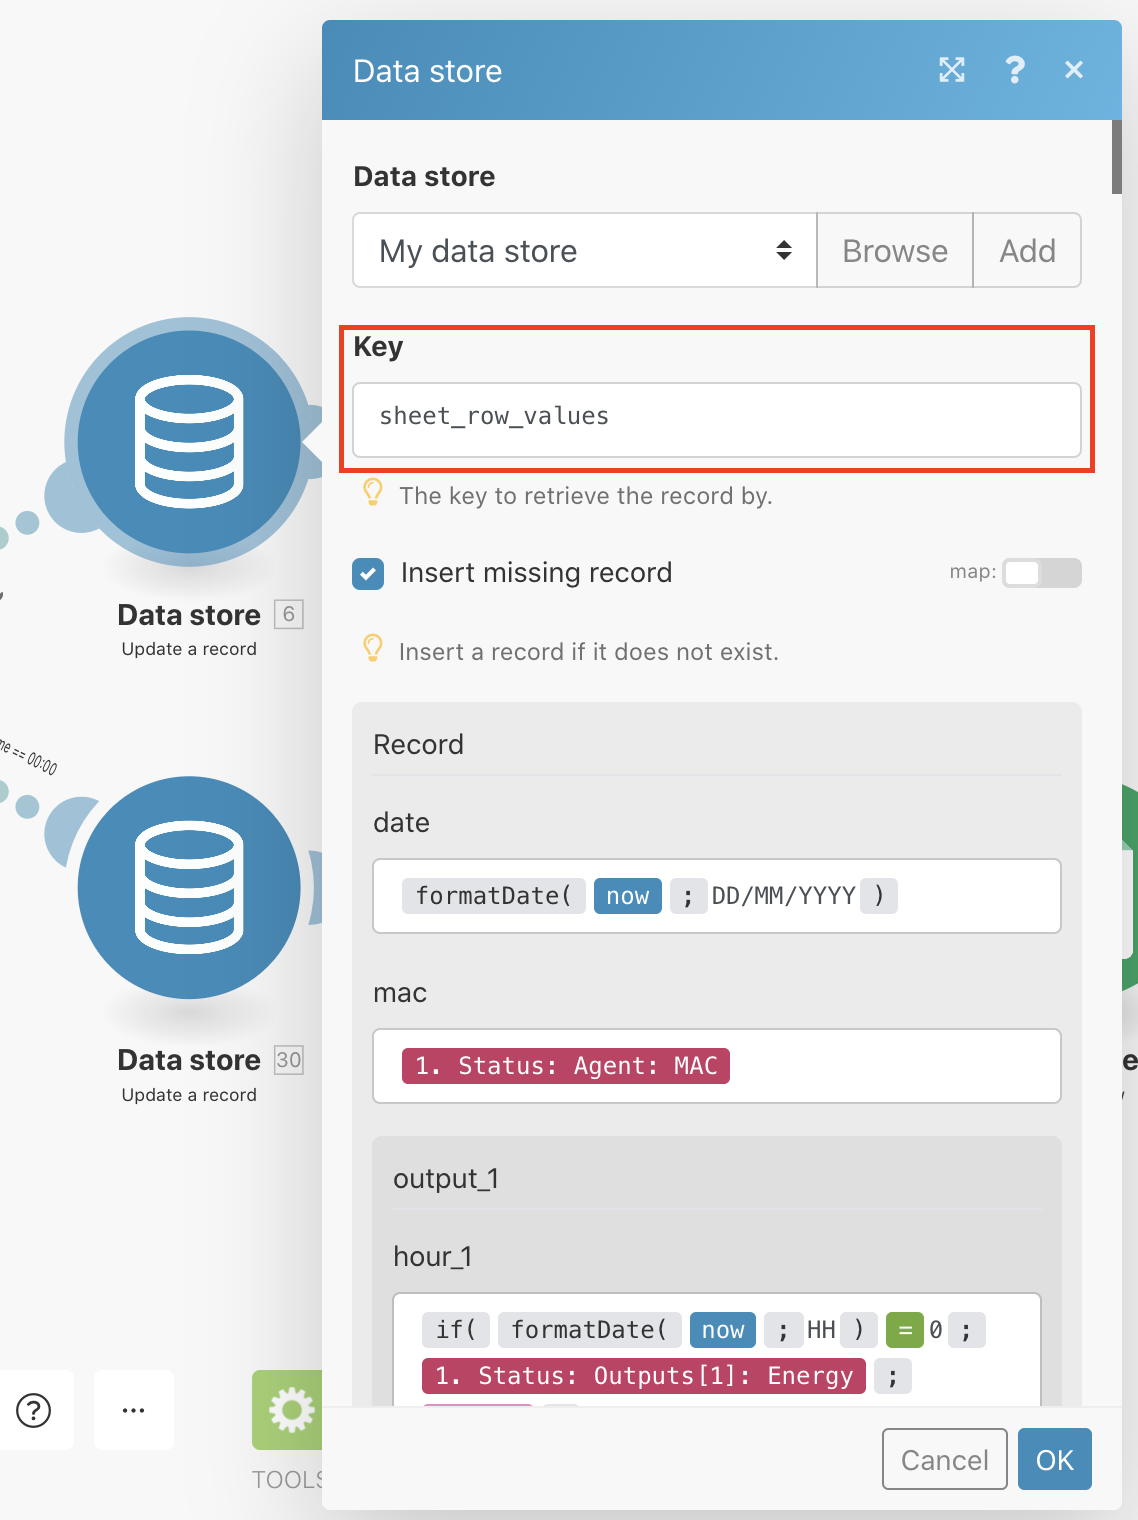The width and height of the screenshot is (1138, 1520).
Task: Open the help circle icon at bottom left
Action: [34, 1410]
